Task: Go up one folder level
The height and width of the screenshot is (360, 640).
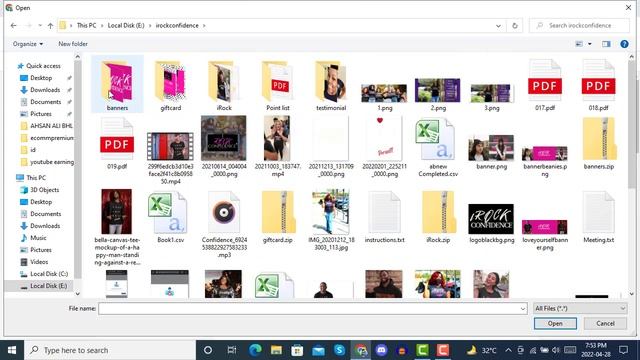Action: [x=50, y=26]
